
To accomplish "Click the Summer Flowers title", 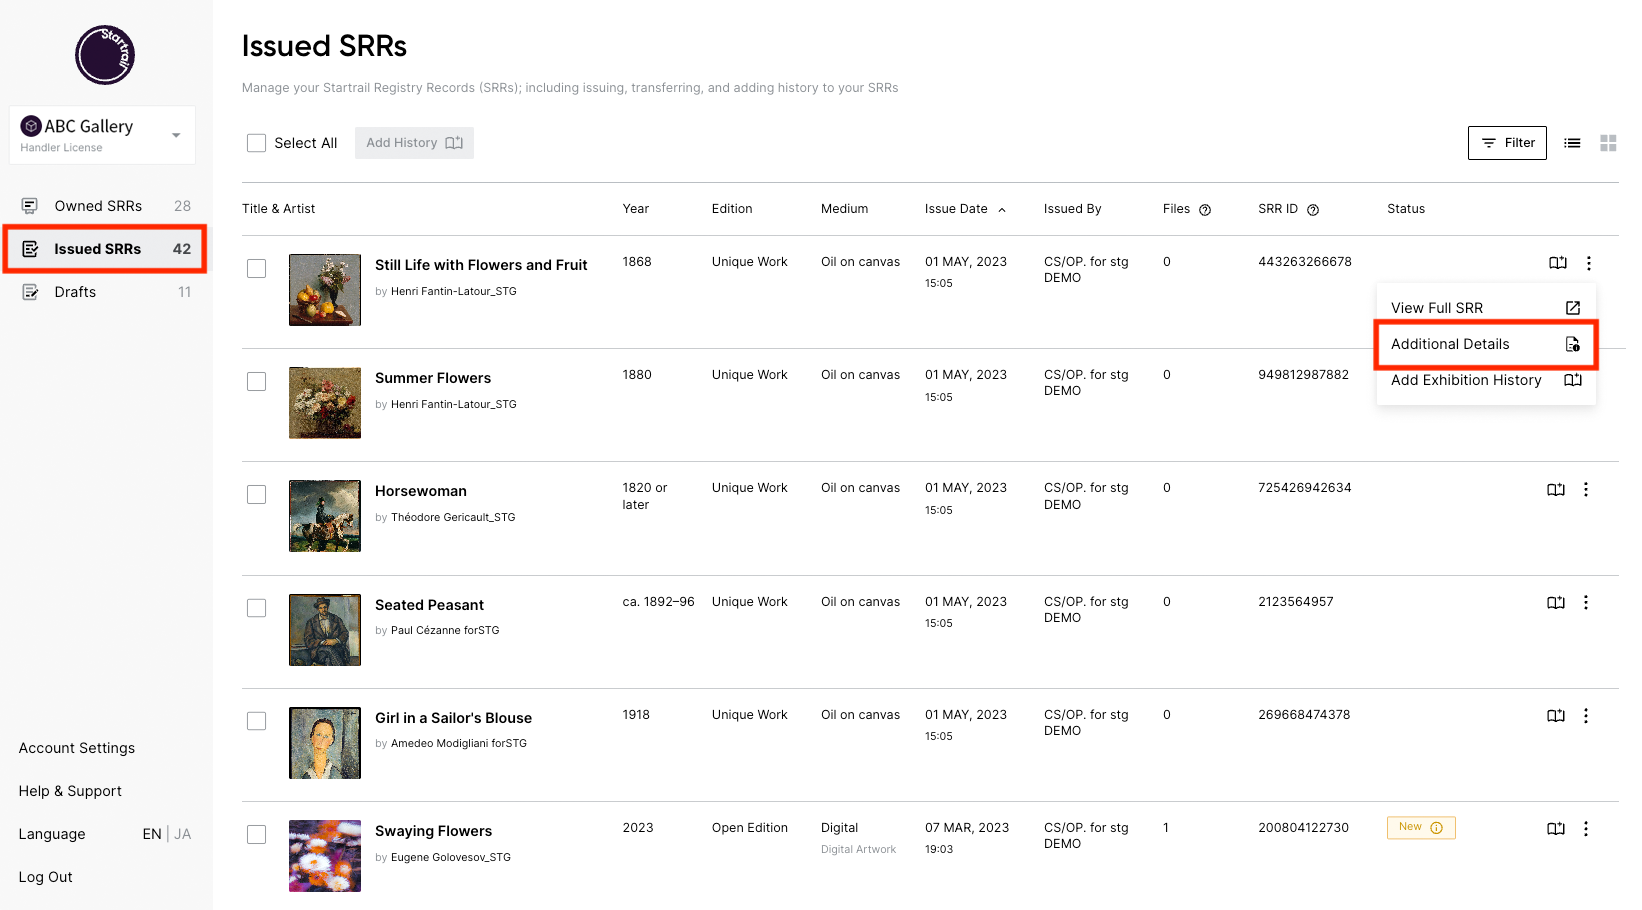I will (x=433, y=378).
